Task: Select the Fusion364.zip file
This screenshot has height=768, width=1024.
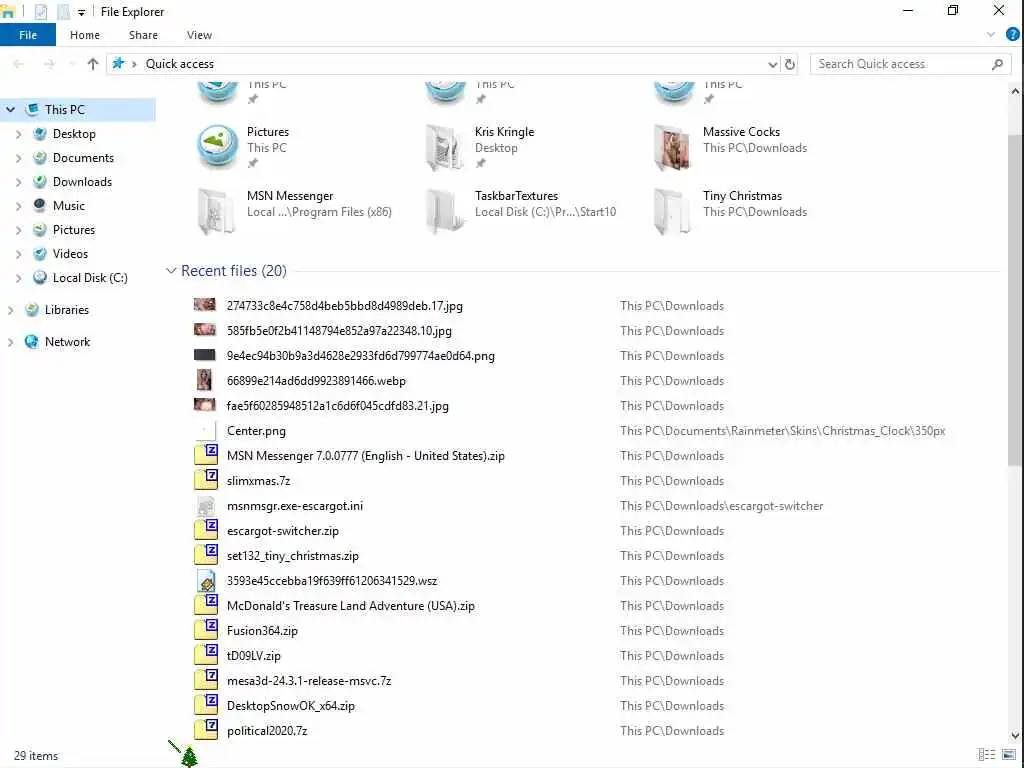Action: (x=262, y=631)
